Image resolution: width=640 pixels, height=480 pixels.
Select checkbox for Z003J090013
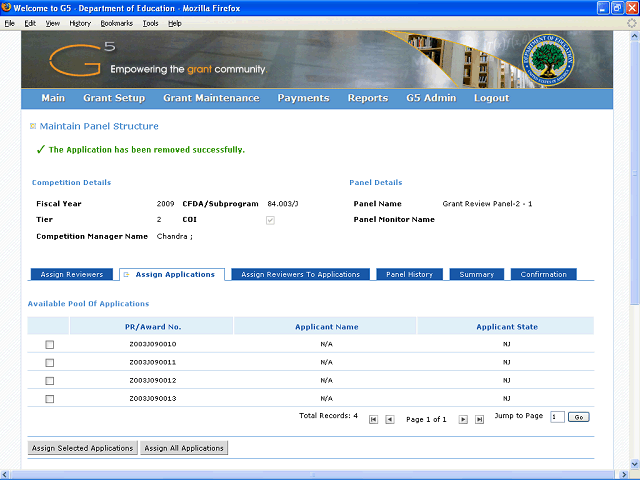(49, 399)
